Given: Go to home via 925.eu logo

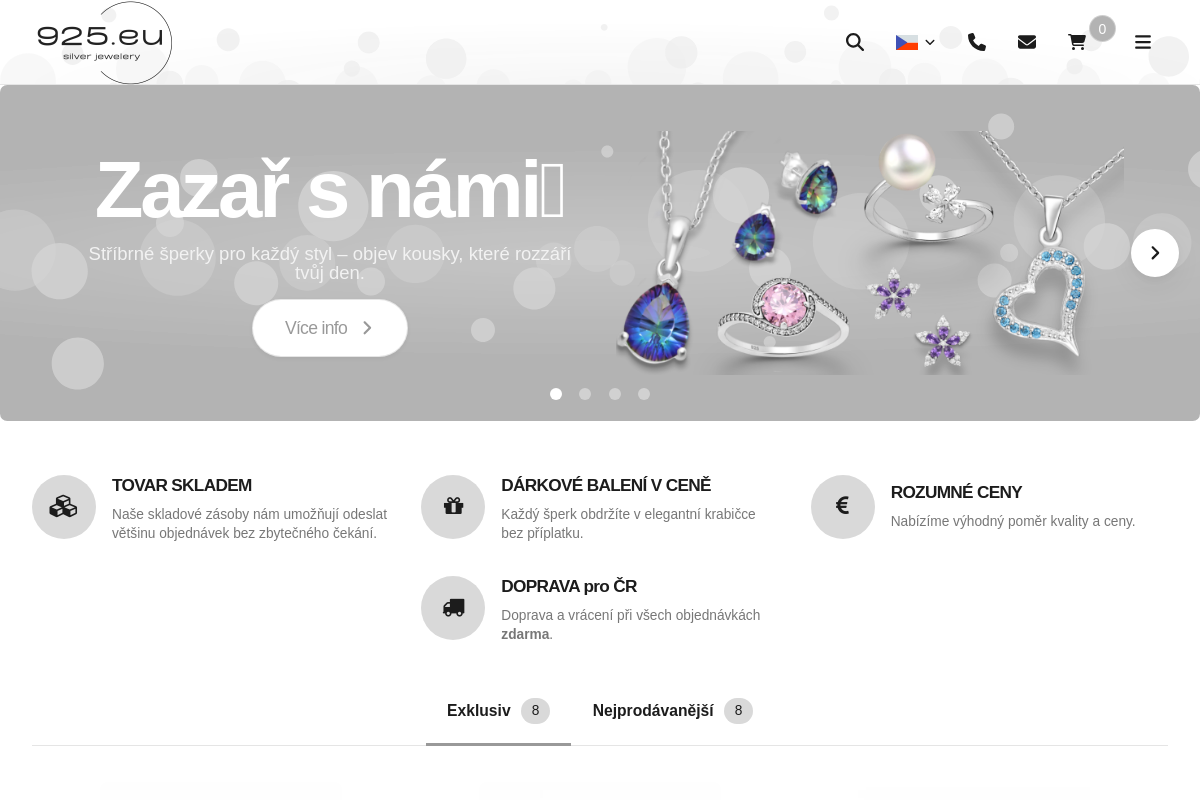Looking at the screenshot, I should (x=104, y=43).
